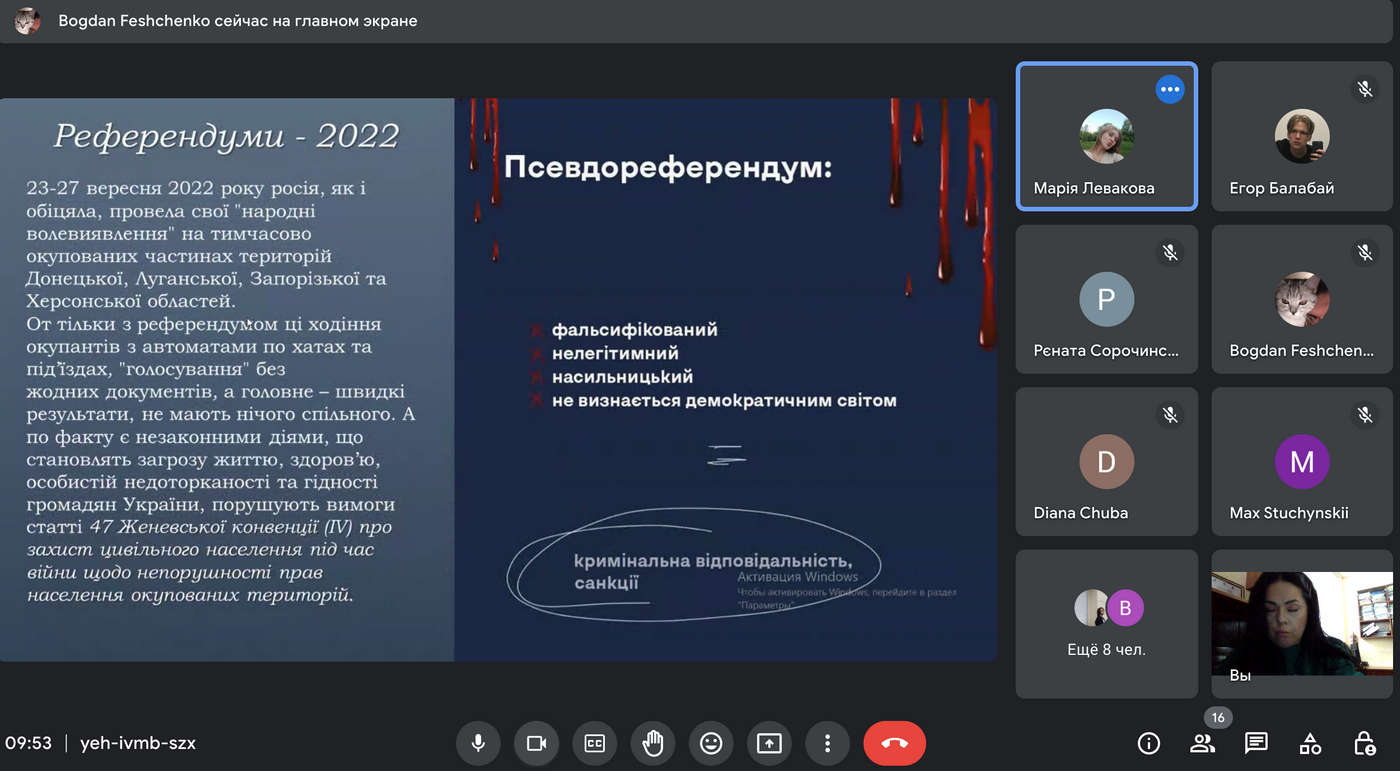Select Diana Chuba participant tile

[1106, 462]
